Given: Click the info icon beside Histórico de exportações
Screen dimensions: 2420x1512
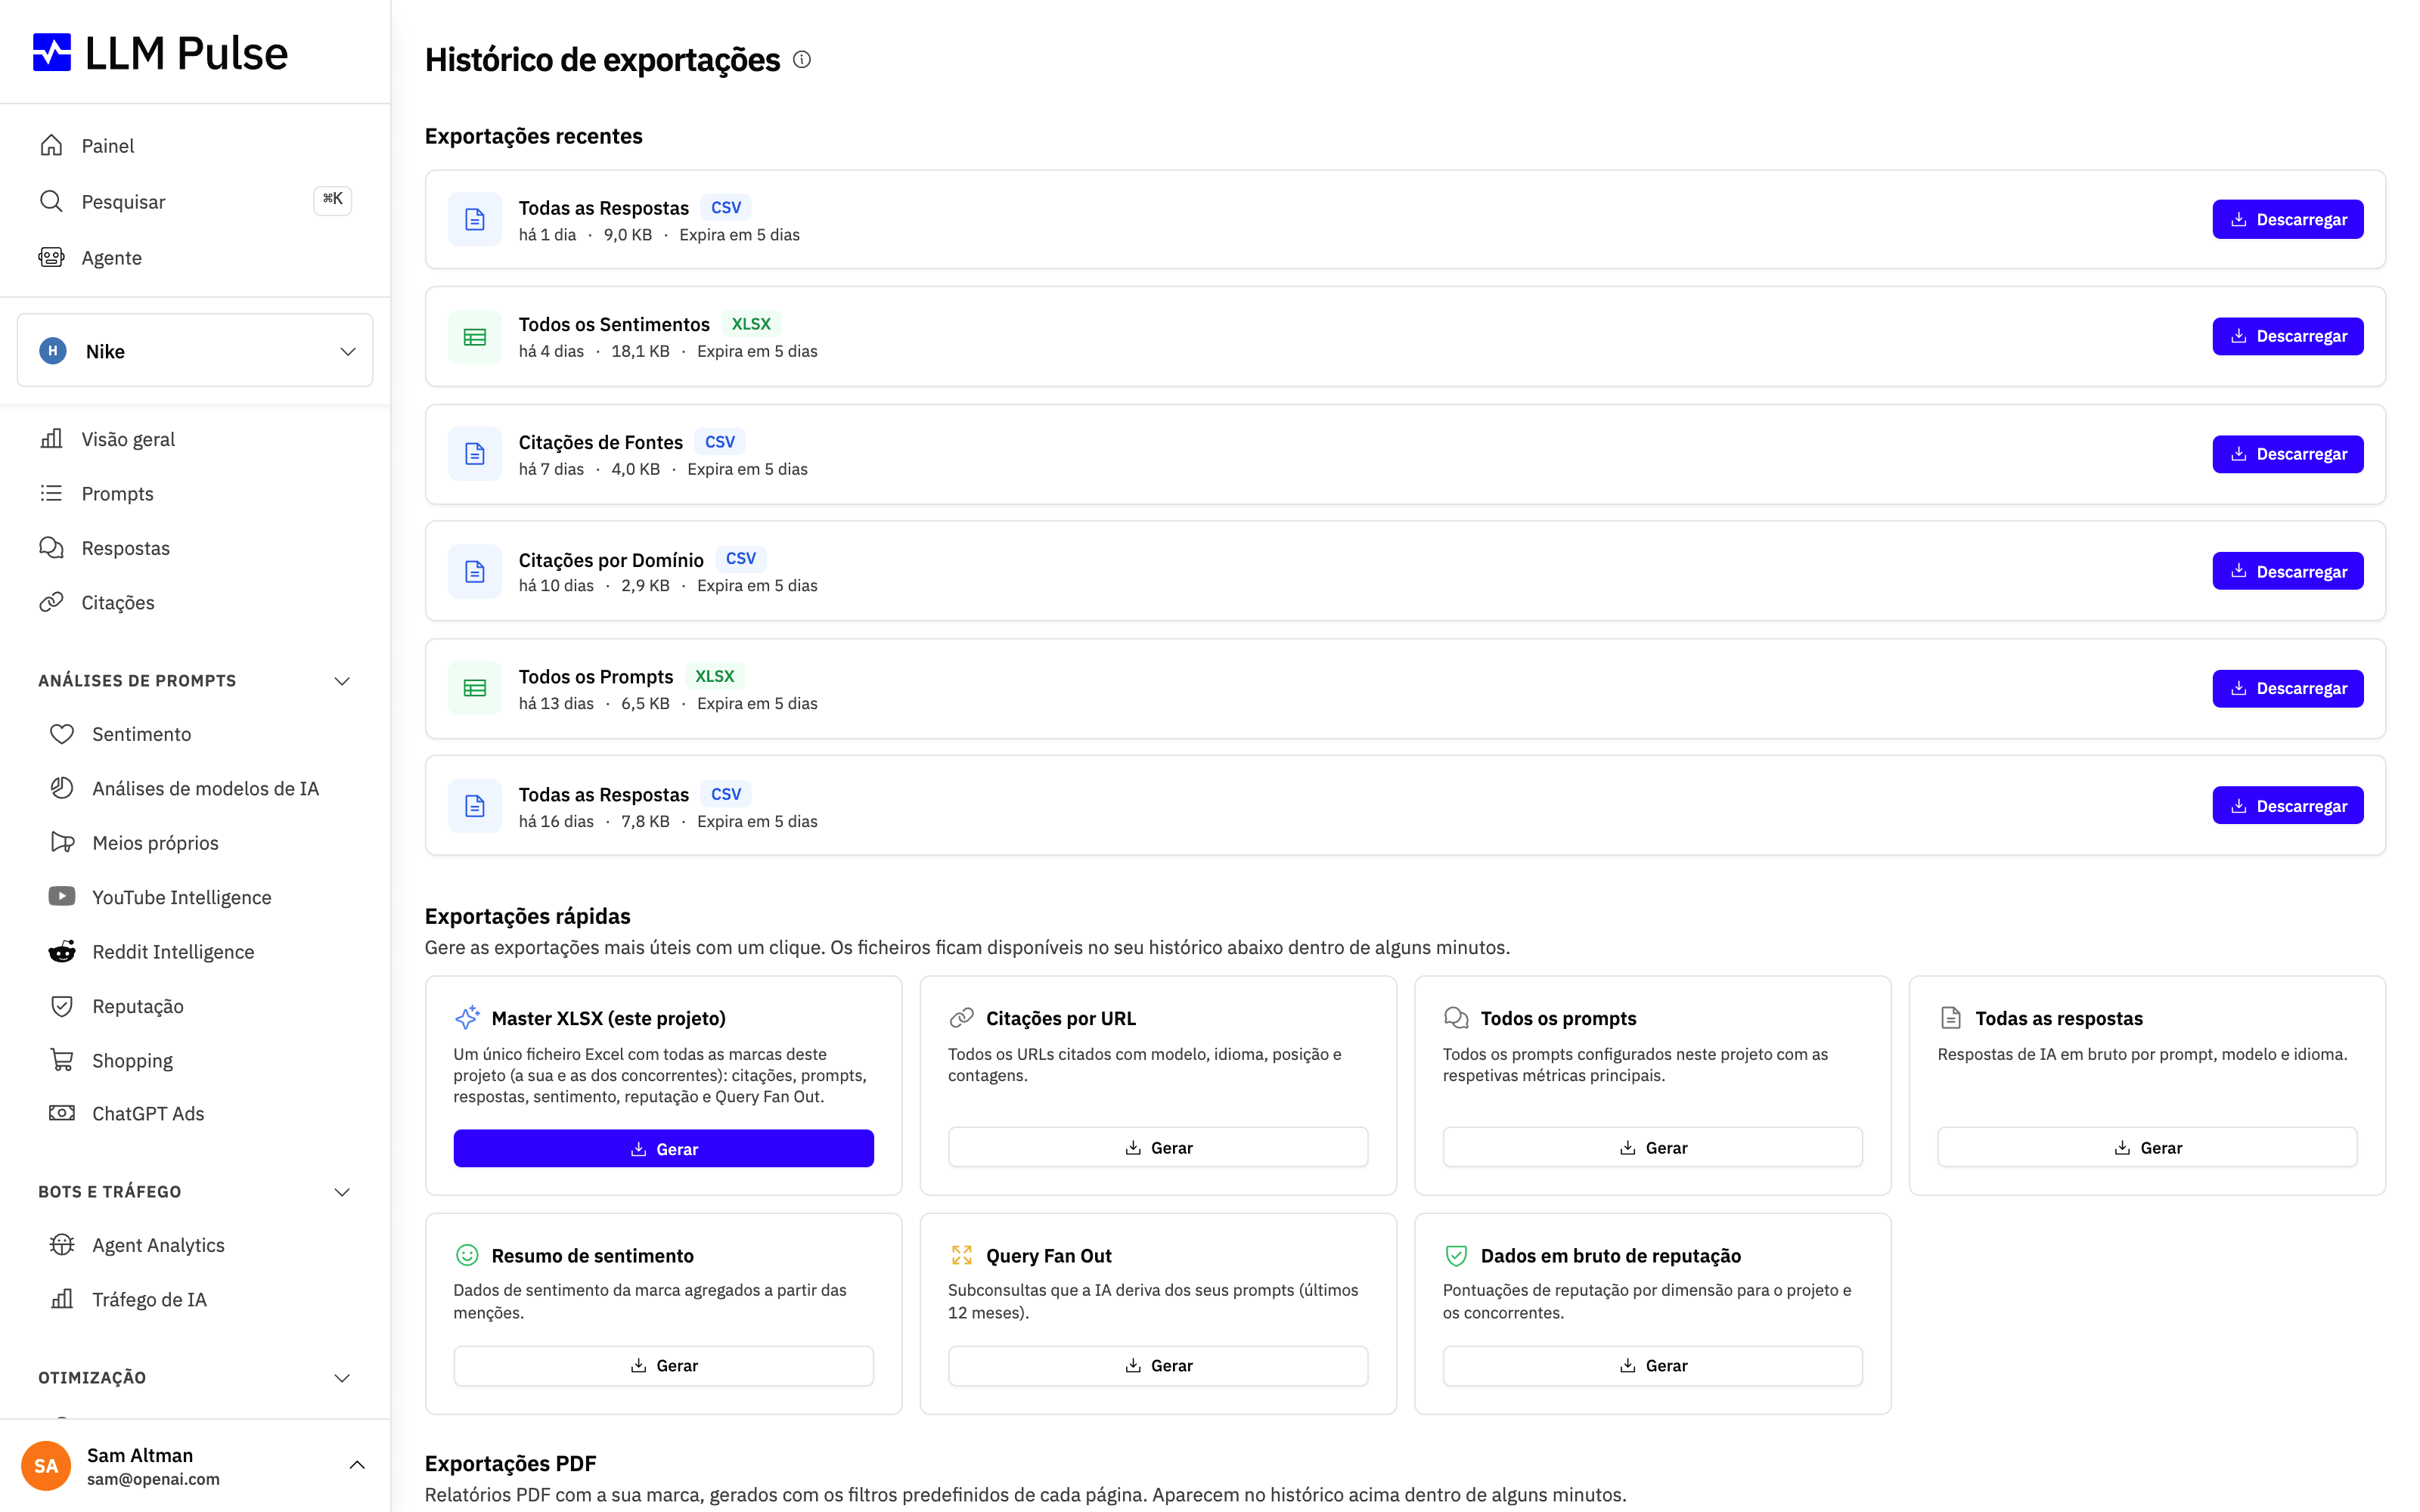Looking at the screenshot, I should tap(802, 60).
